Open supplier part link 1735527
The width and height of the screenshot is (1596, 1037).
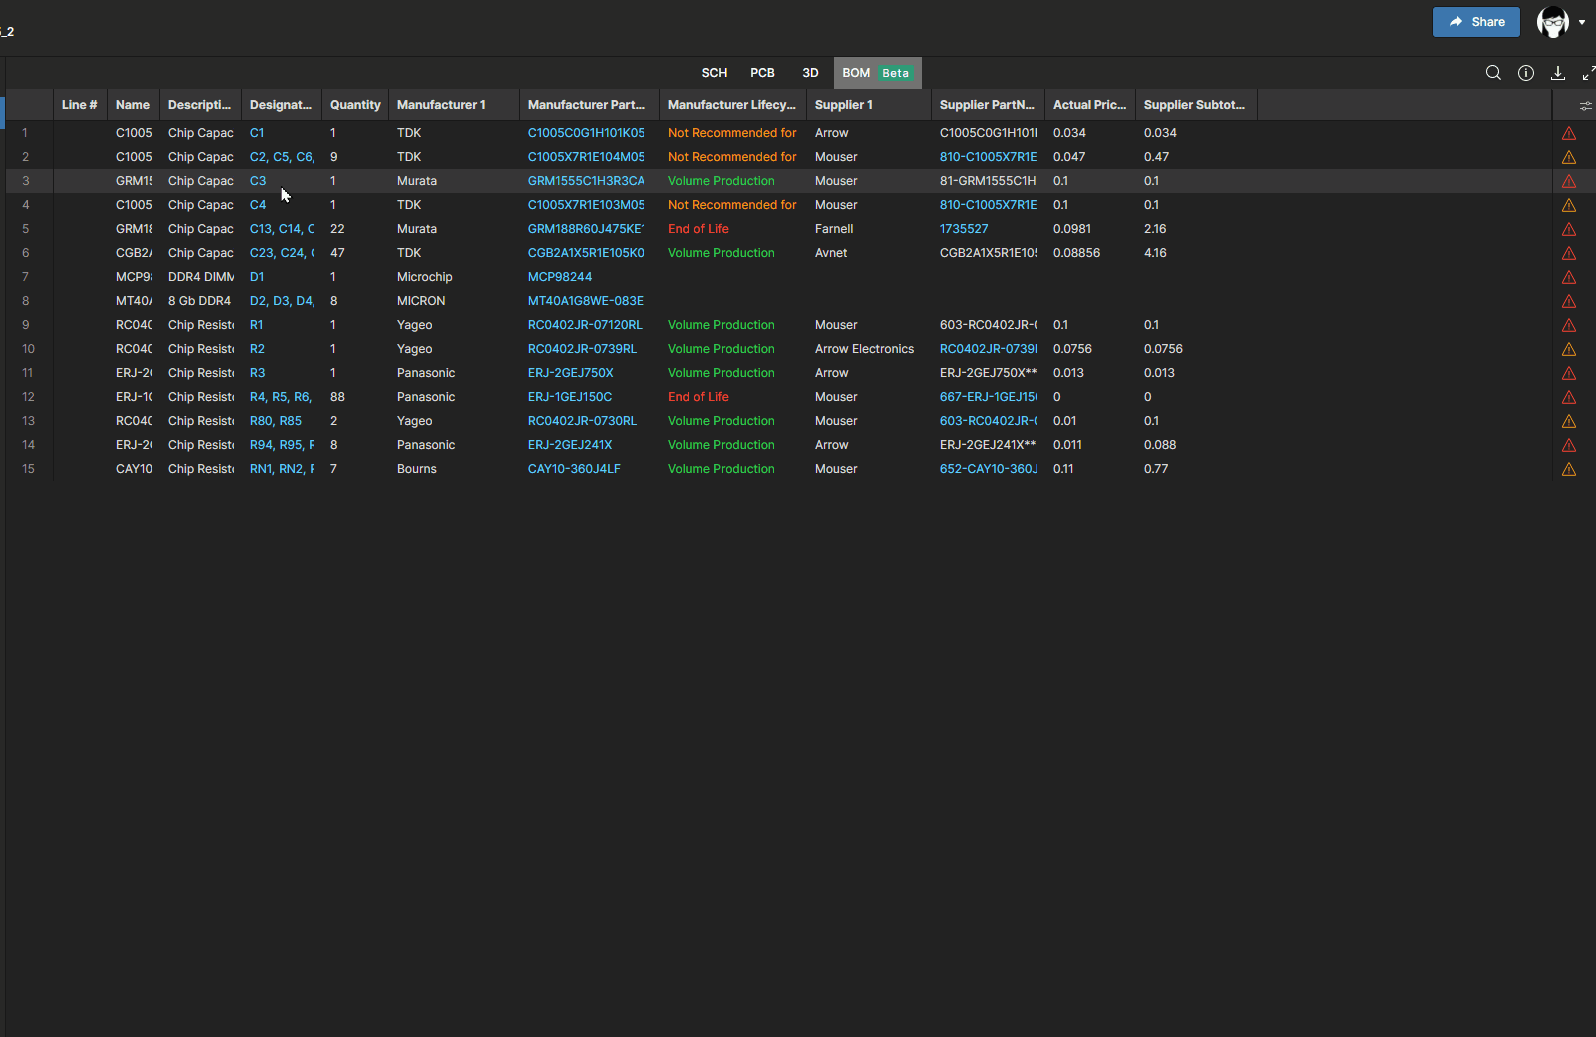(x=964, y=229)
